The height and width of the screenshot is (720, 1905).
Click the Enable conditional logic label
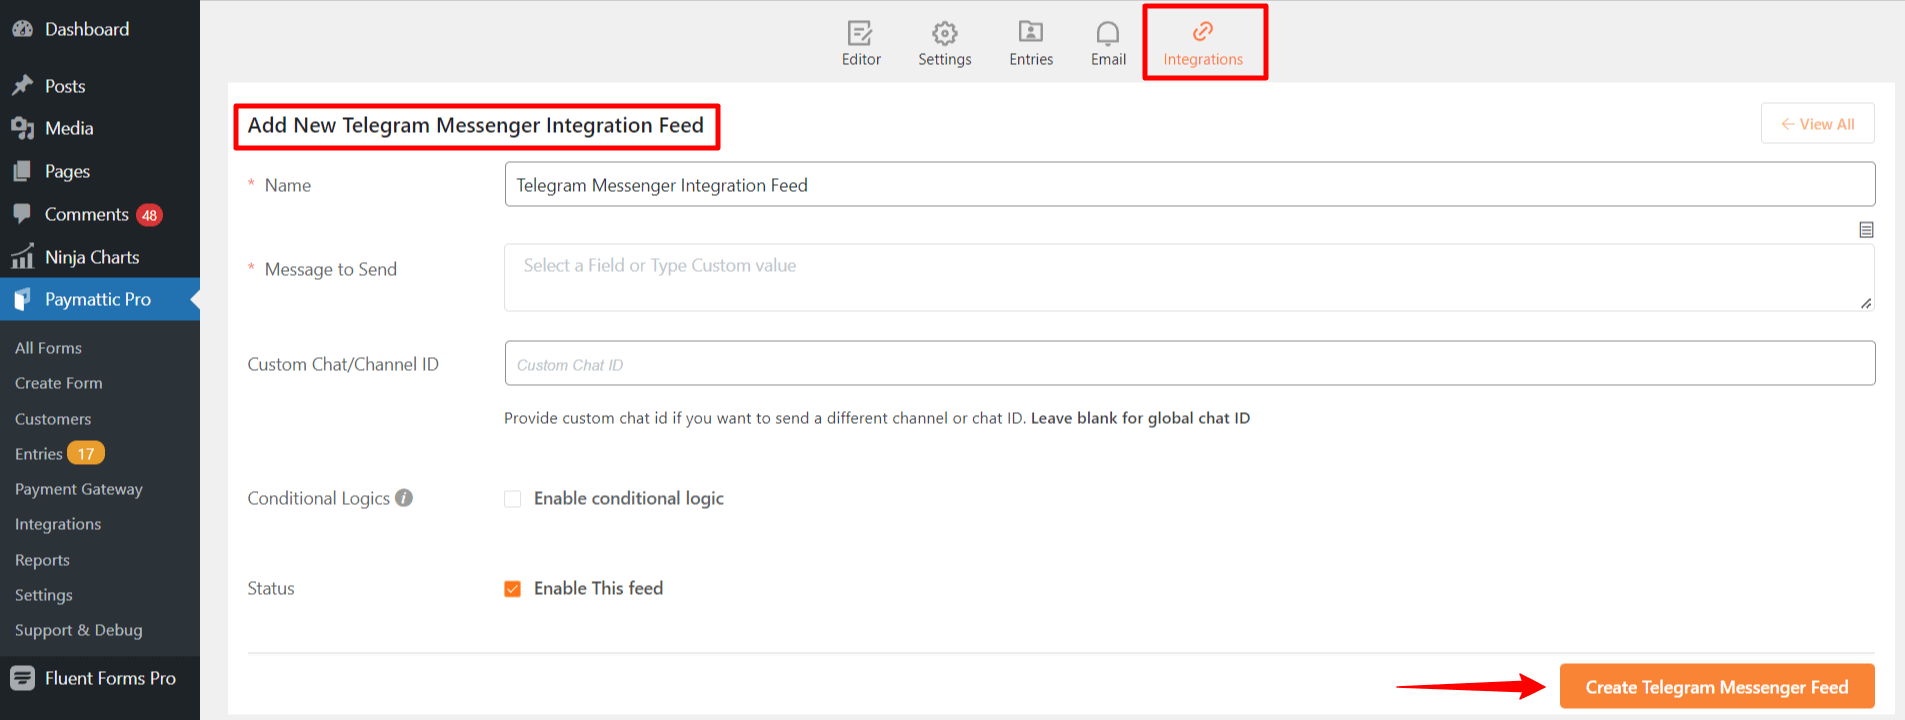[628, 498]
